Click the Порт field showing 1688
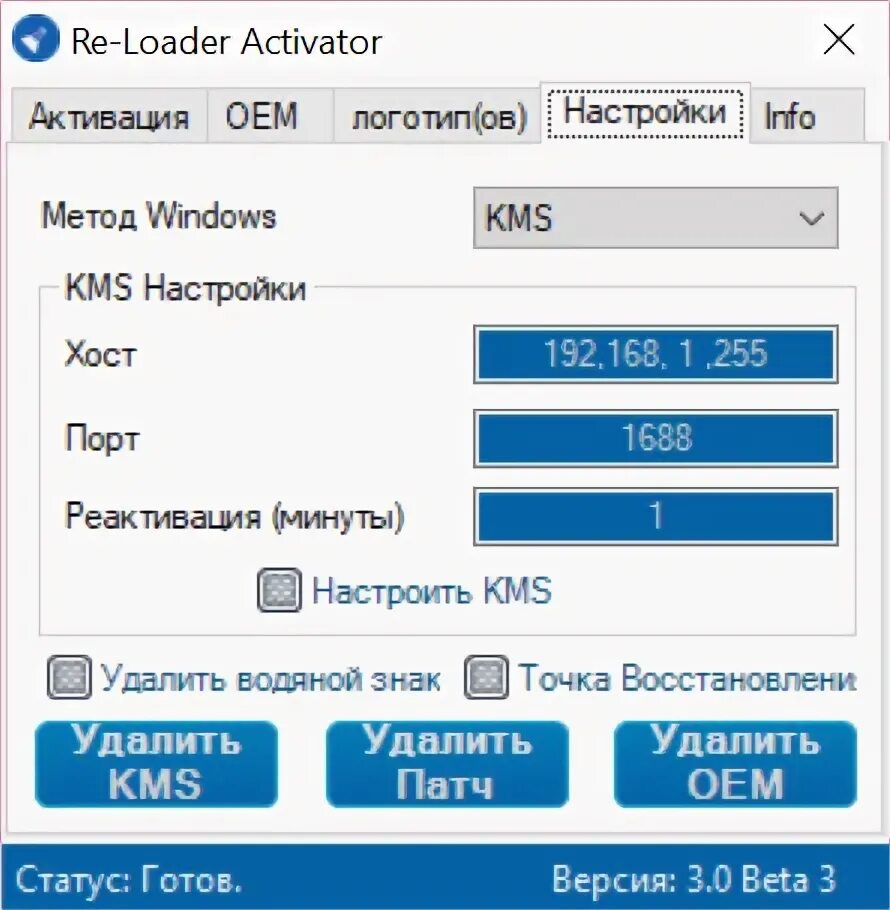The image size is (890, 910). pyautogui.click(x=656, y=438)
